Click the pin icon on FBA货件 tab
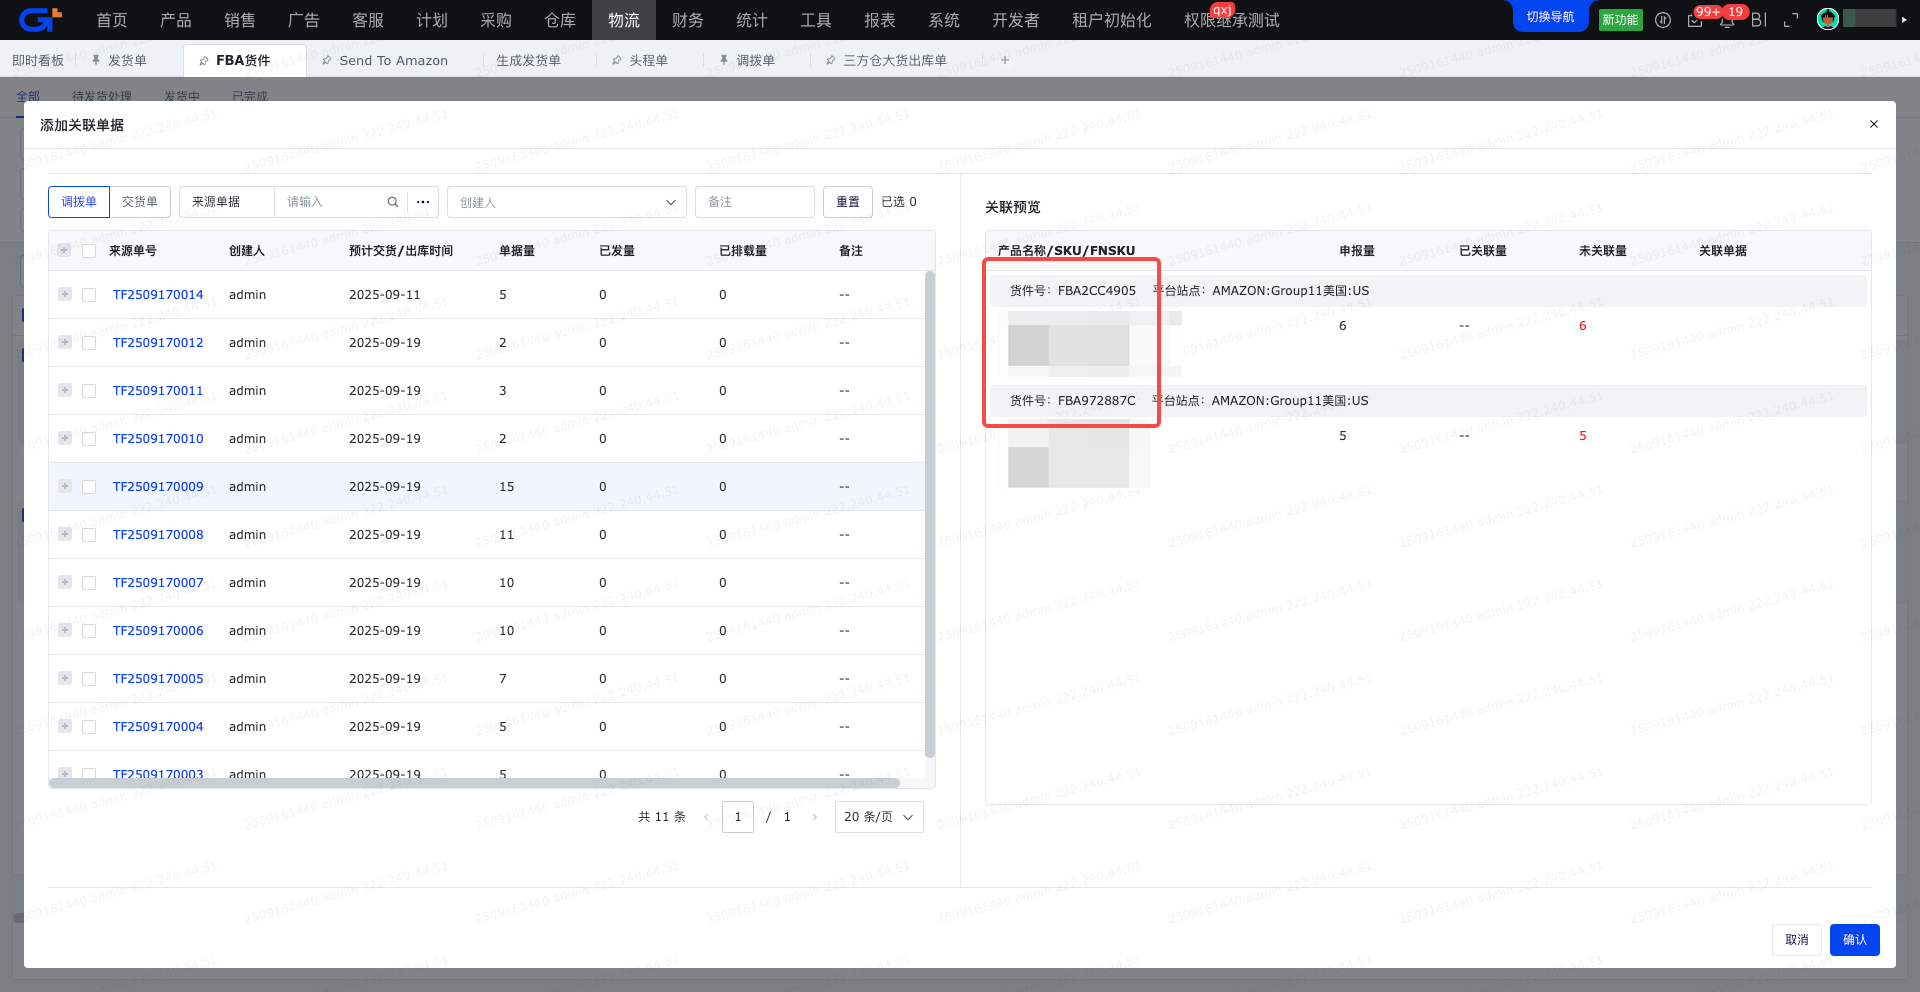Viewport: 1920px width, 992px height. pos(204,61)
